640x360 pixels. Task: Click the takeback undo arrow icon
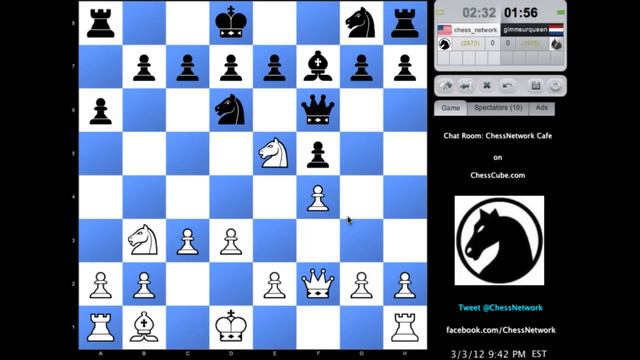tap(507, 86)
